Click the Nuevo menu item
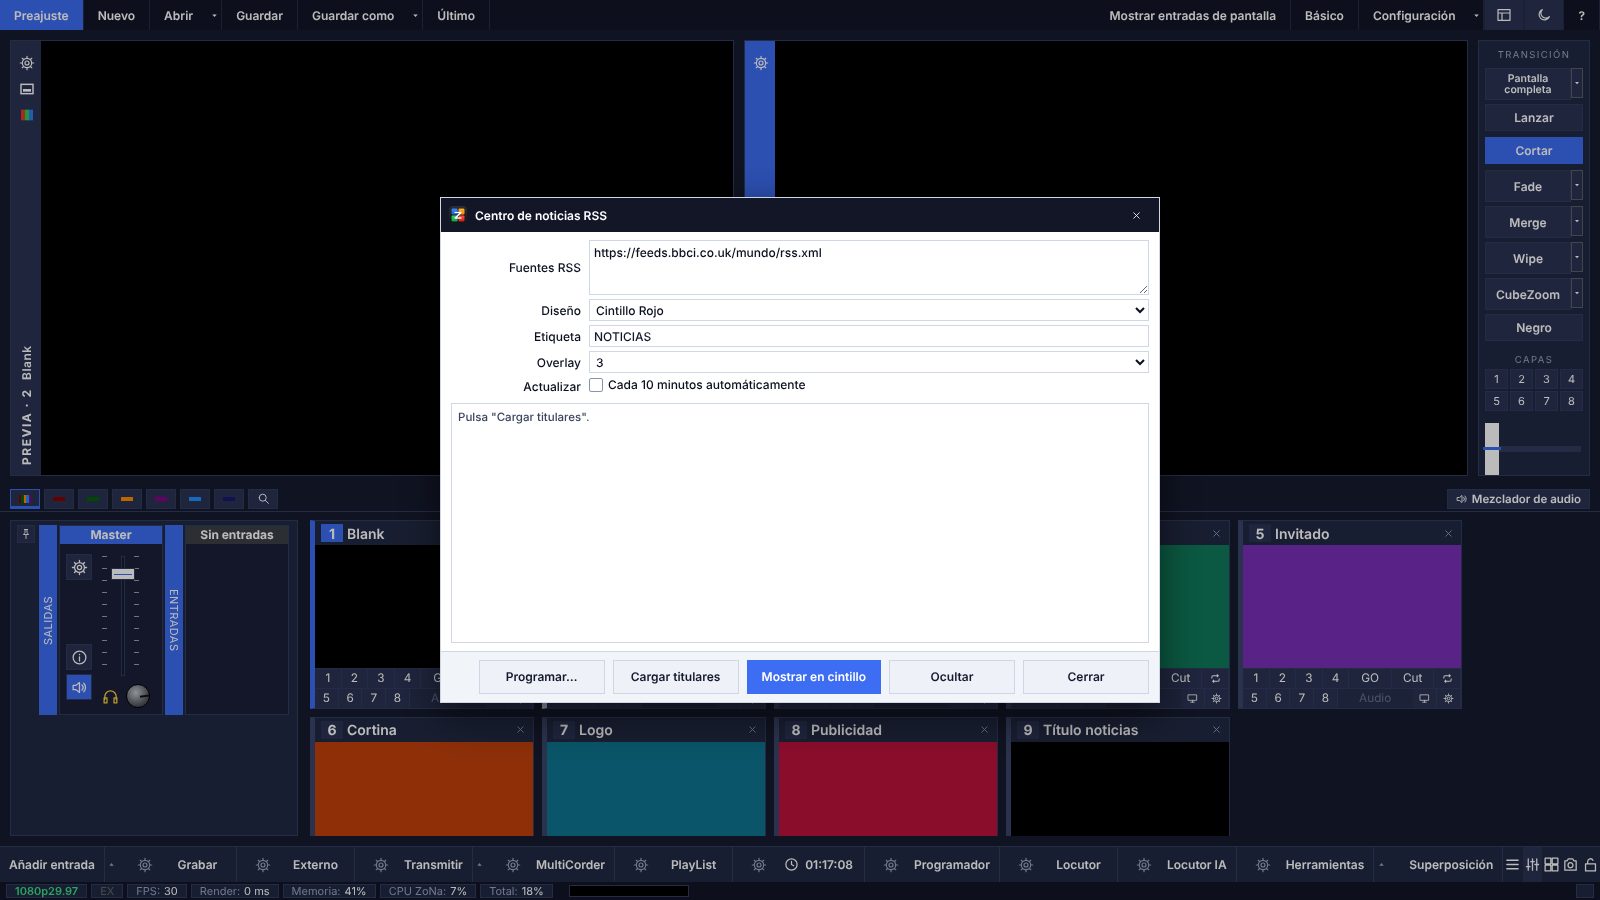Screen dimensions: 1600x900 tap(116, 15)
